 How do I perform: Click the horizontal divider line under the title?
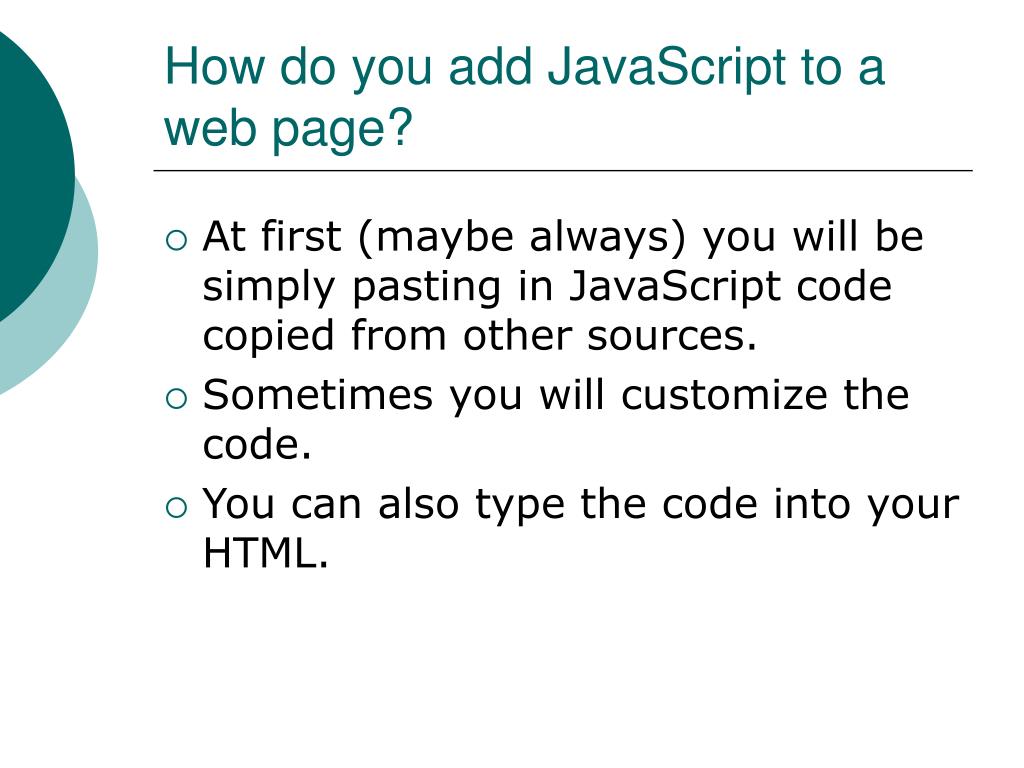coord(563,170)
